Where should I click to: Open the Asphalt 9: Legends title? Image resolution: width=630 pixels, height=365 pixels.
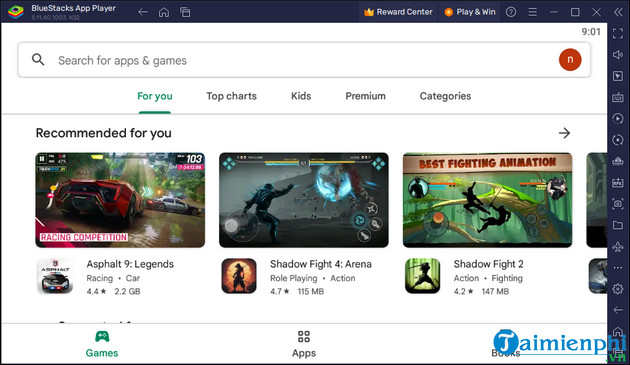coord(130,264)
